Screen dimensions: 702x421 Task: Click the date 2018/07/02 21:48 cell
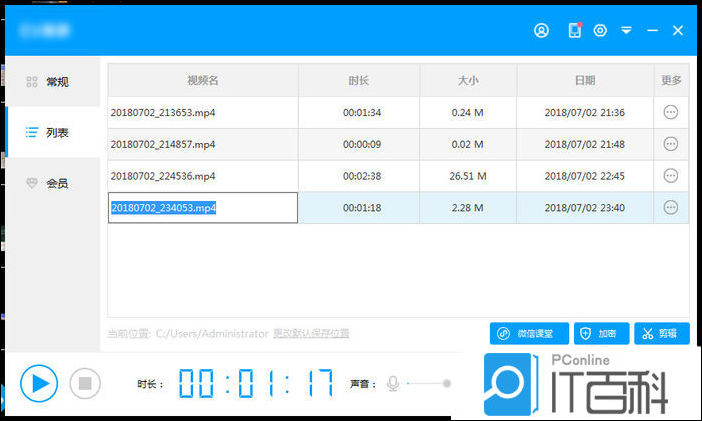[x=585, y=144]
